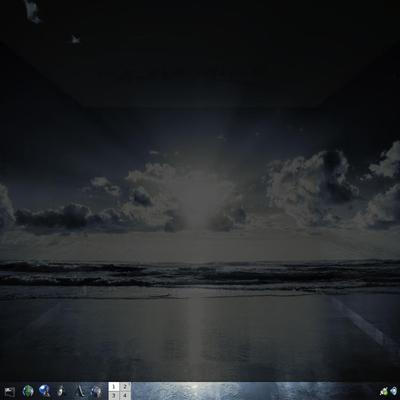Screen dimensions: 400x400
Task: Switch to workspace 4 in the pager
Action: click(x=125, y=396)
